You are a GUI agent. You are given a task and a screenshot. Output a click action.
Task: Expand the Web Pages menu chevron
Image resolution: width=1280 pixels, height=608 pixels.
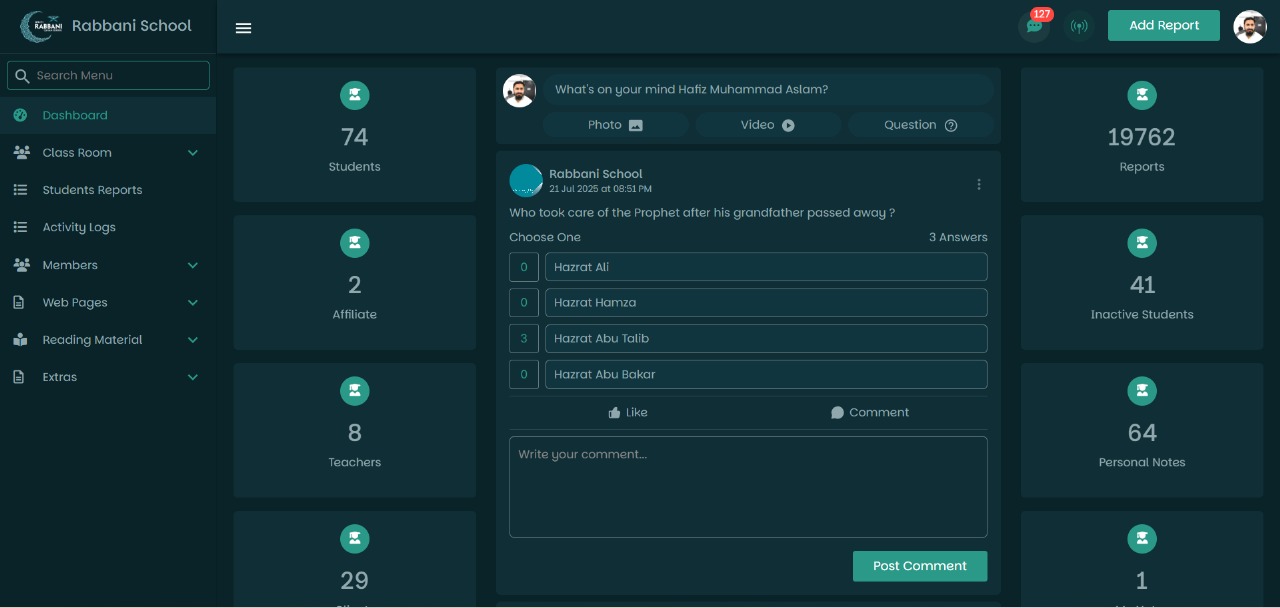tap(193, 302)
